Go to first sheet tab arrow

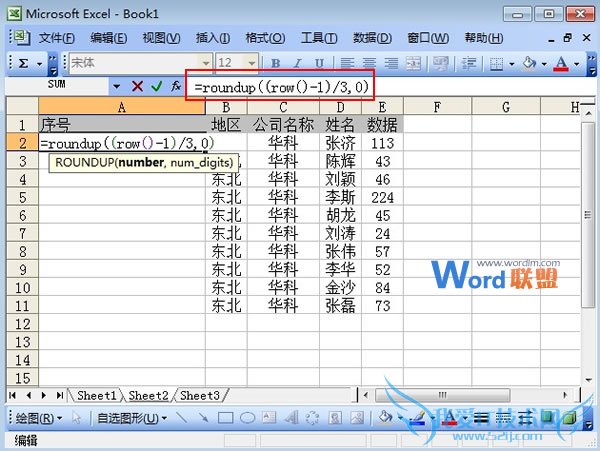12,395
